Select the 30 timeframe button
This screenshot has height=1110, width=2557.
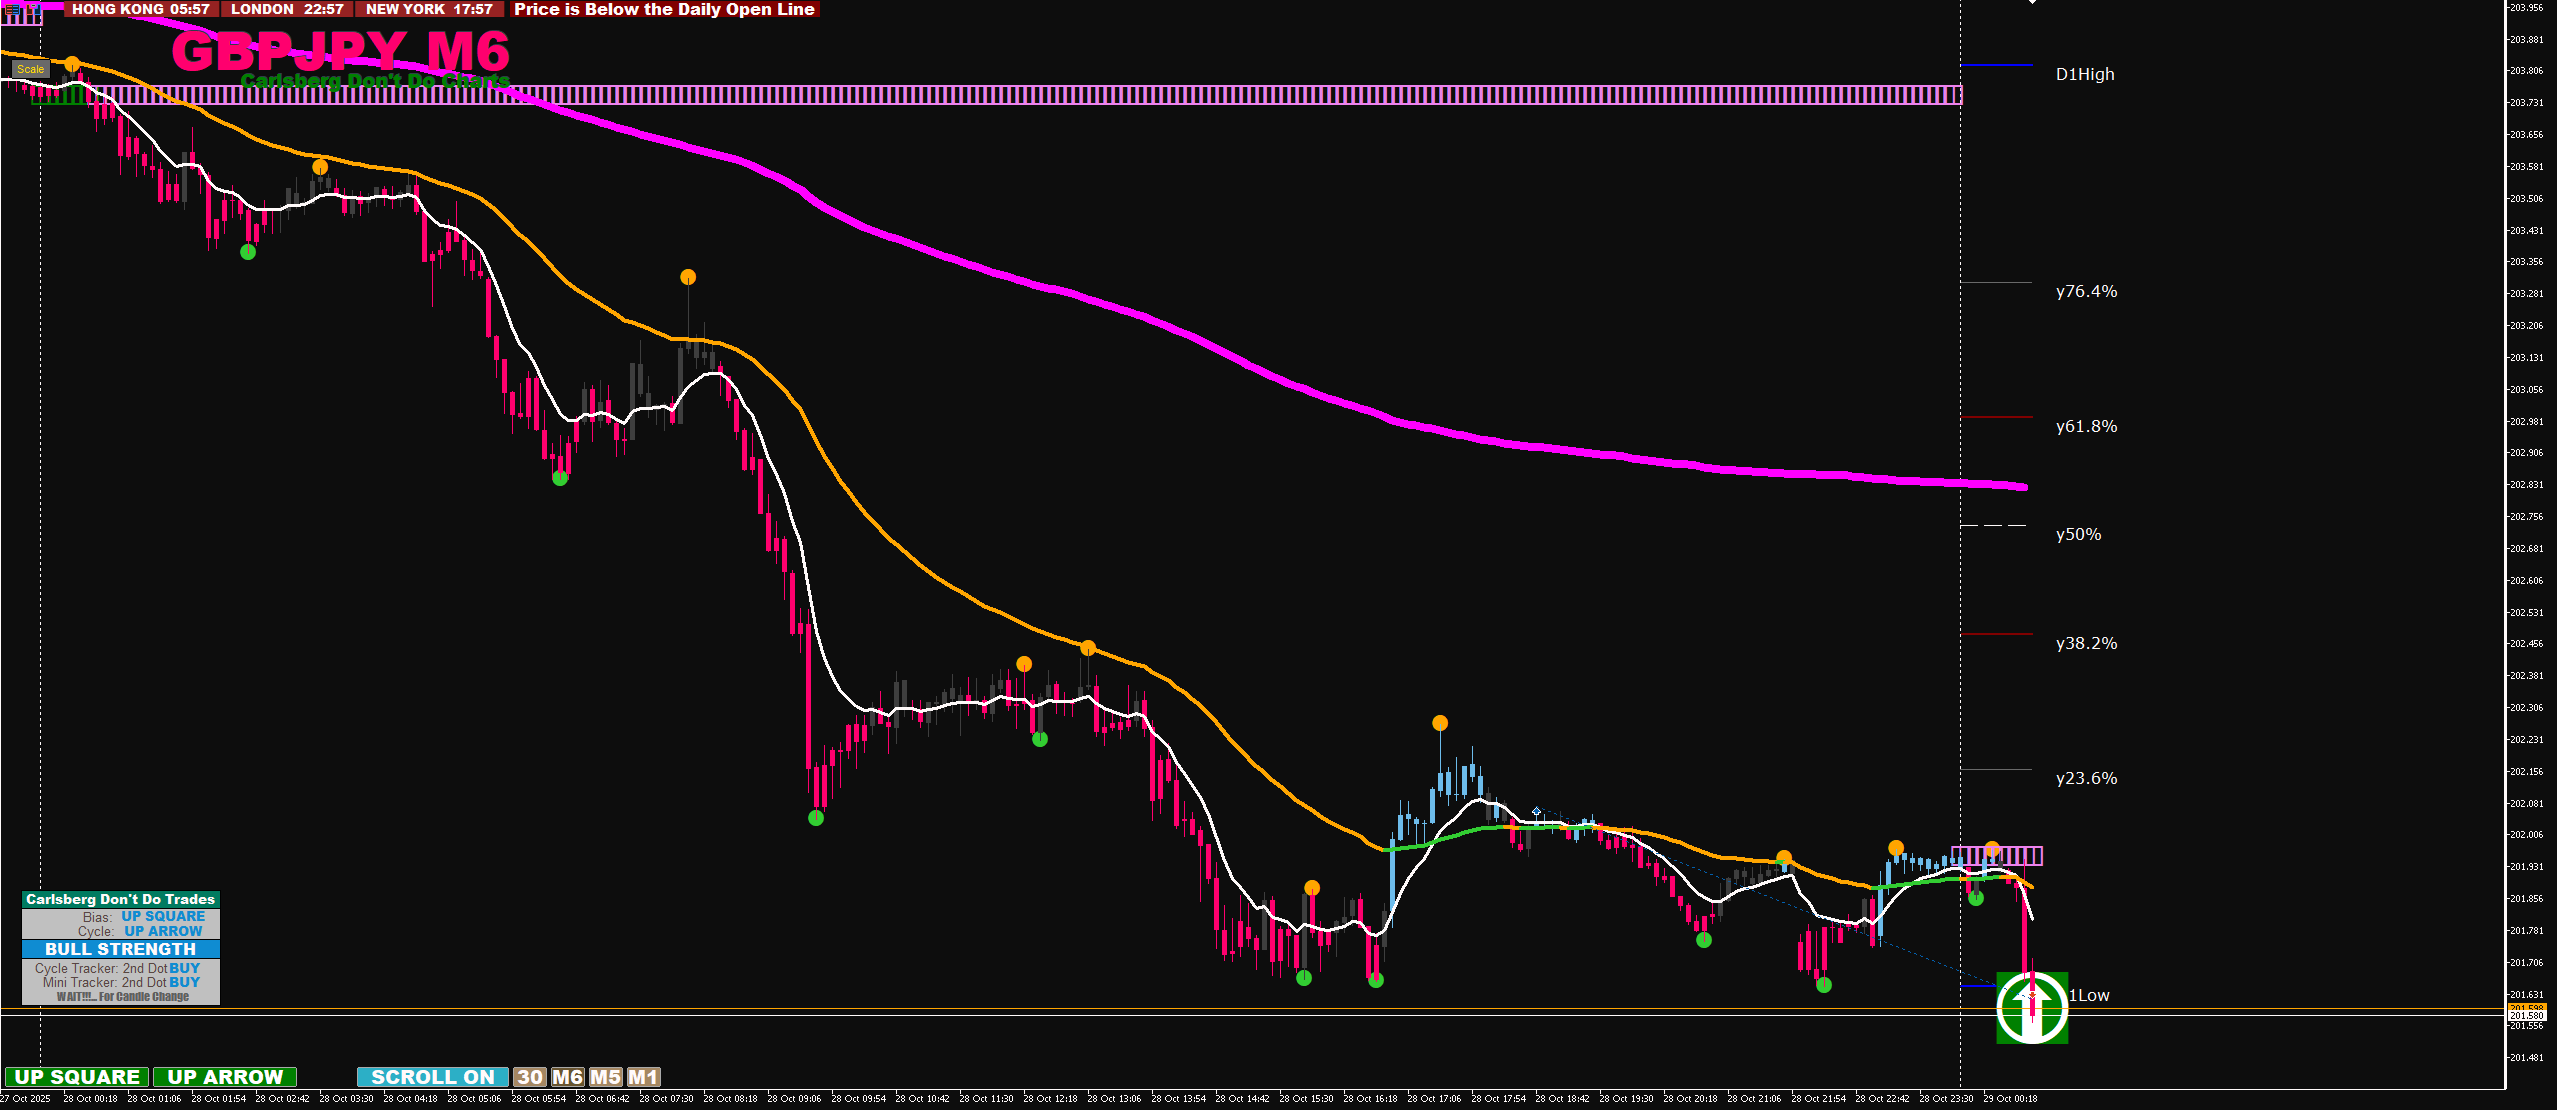(530, 1077)
